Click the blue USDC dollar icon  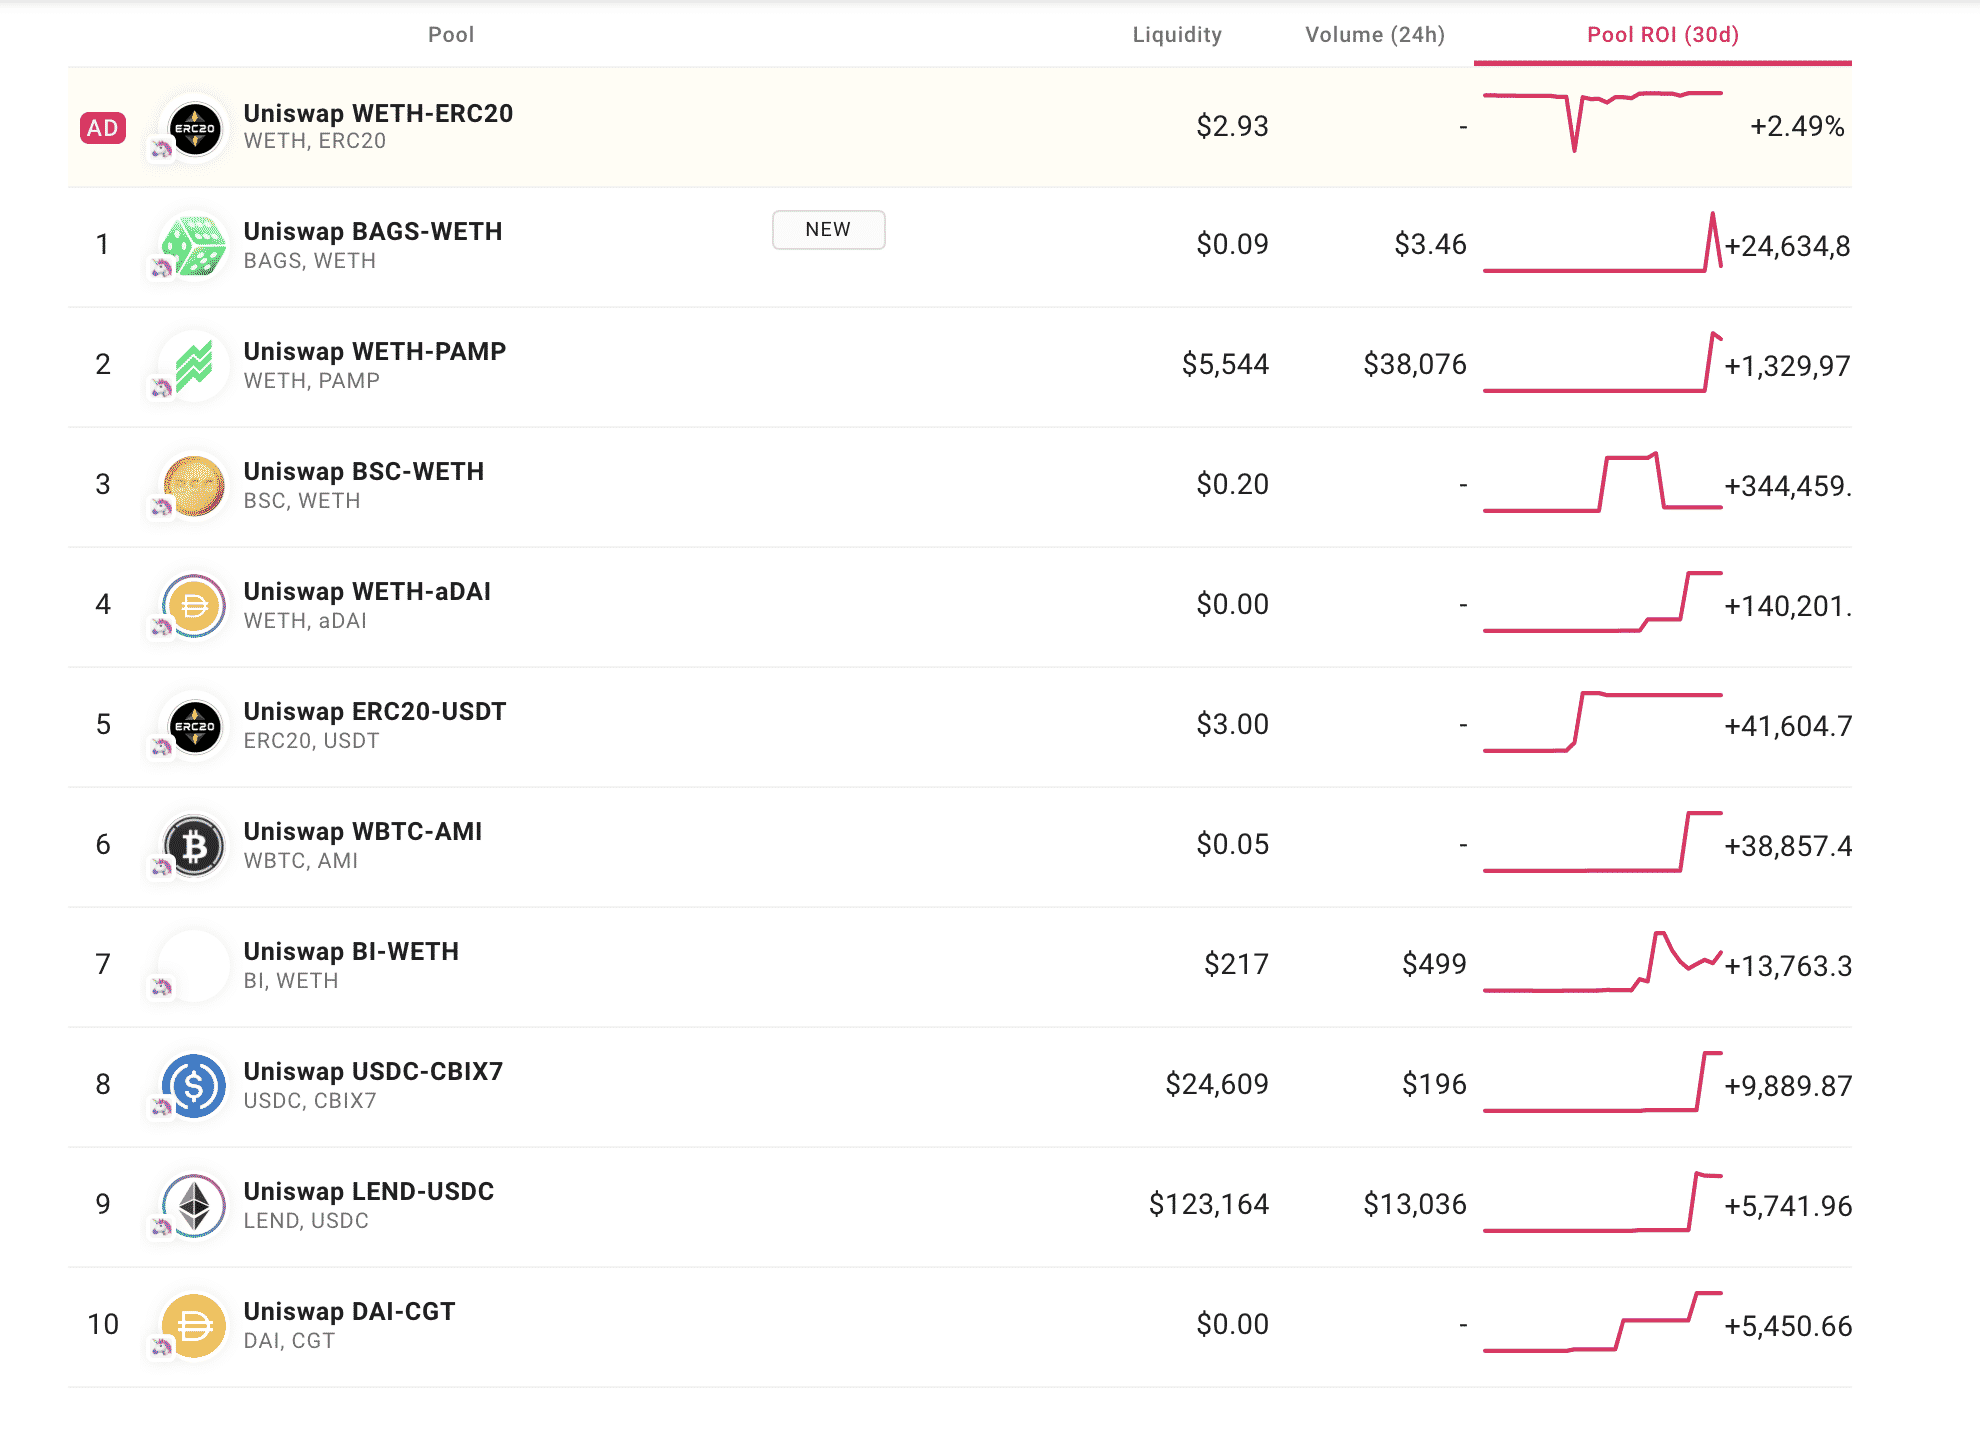(x=194, y=1086)
